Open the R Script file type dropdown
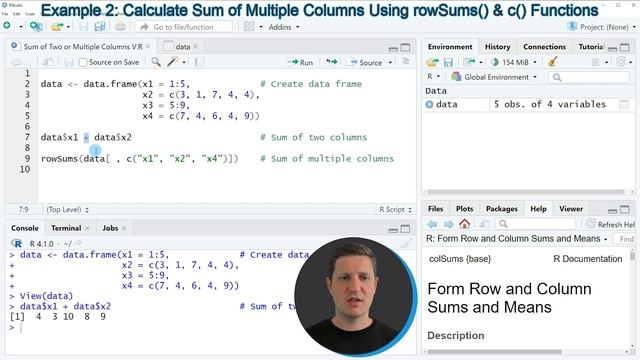Viewport: 640px width, 360px height. 395,209
